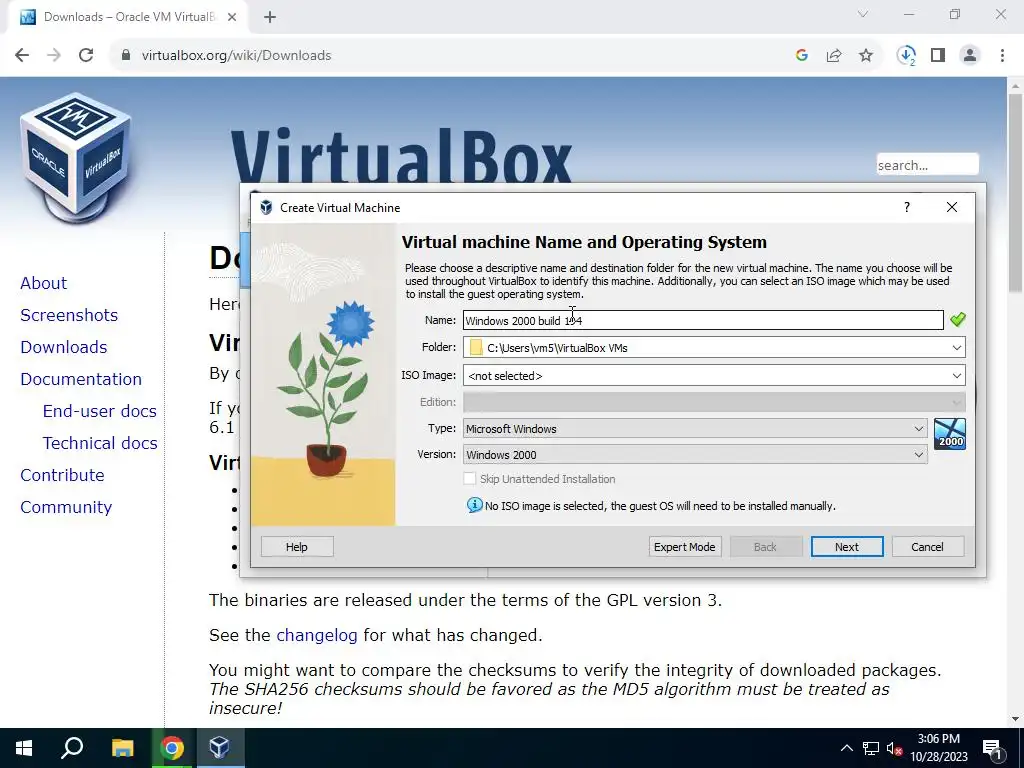This screenshot has width=1024, height=768.
Task: Click the dialog help question mark
Action: coord(906,207)
